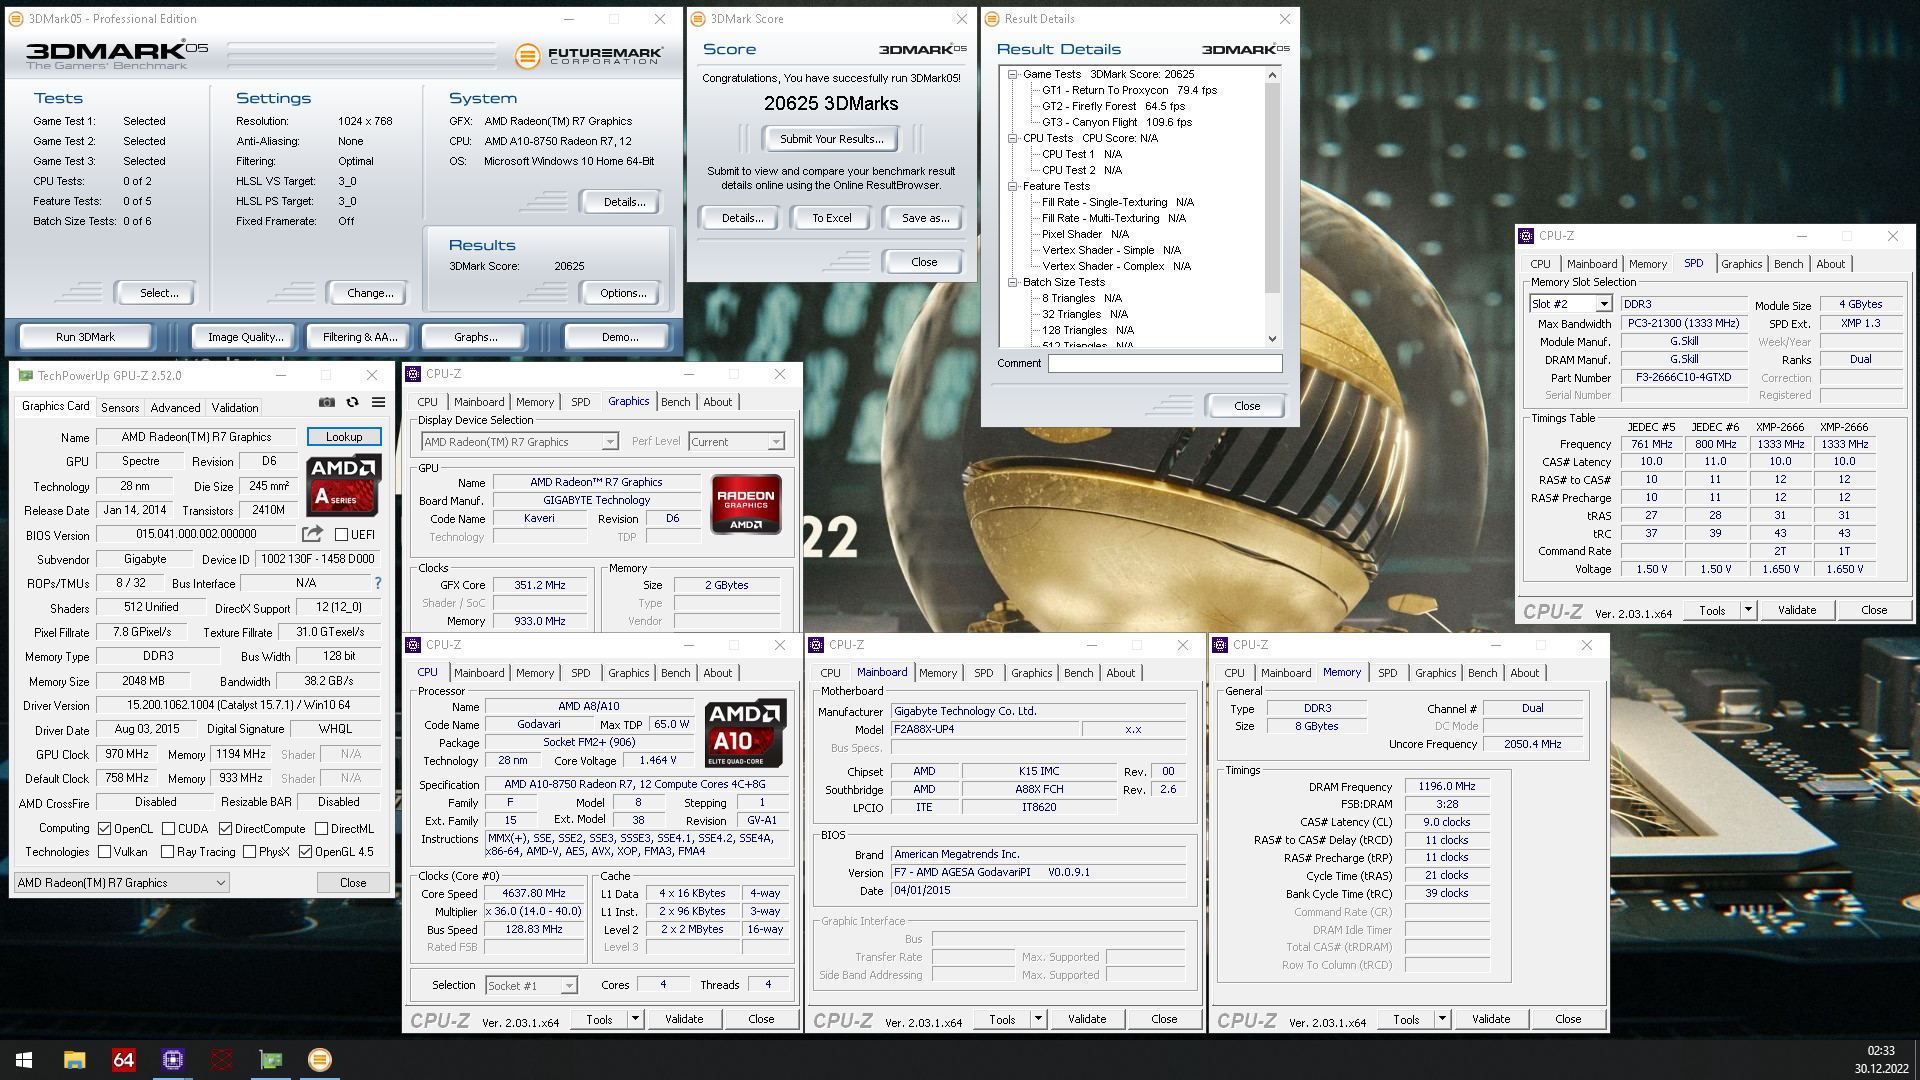Click the Comment input field
The height and width of the screenshot is (1080, 1920).
1165,364
